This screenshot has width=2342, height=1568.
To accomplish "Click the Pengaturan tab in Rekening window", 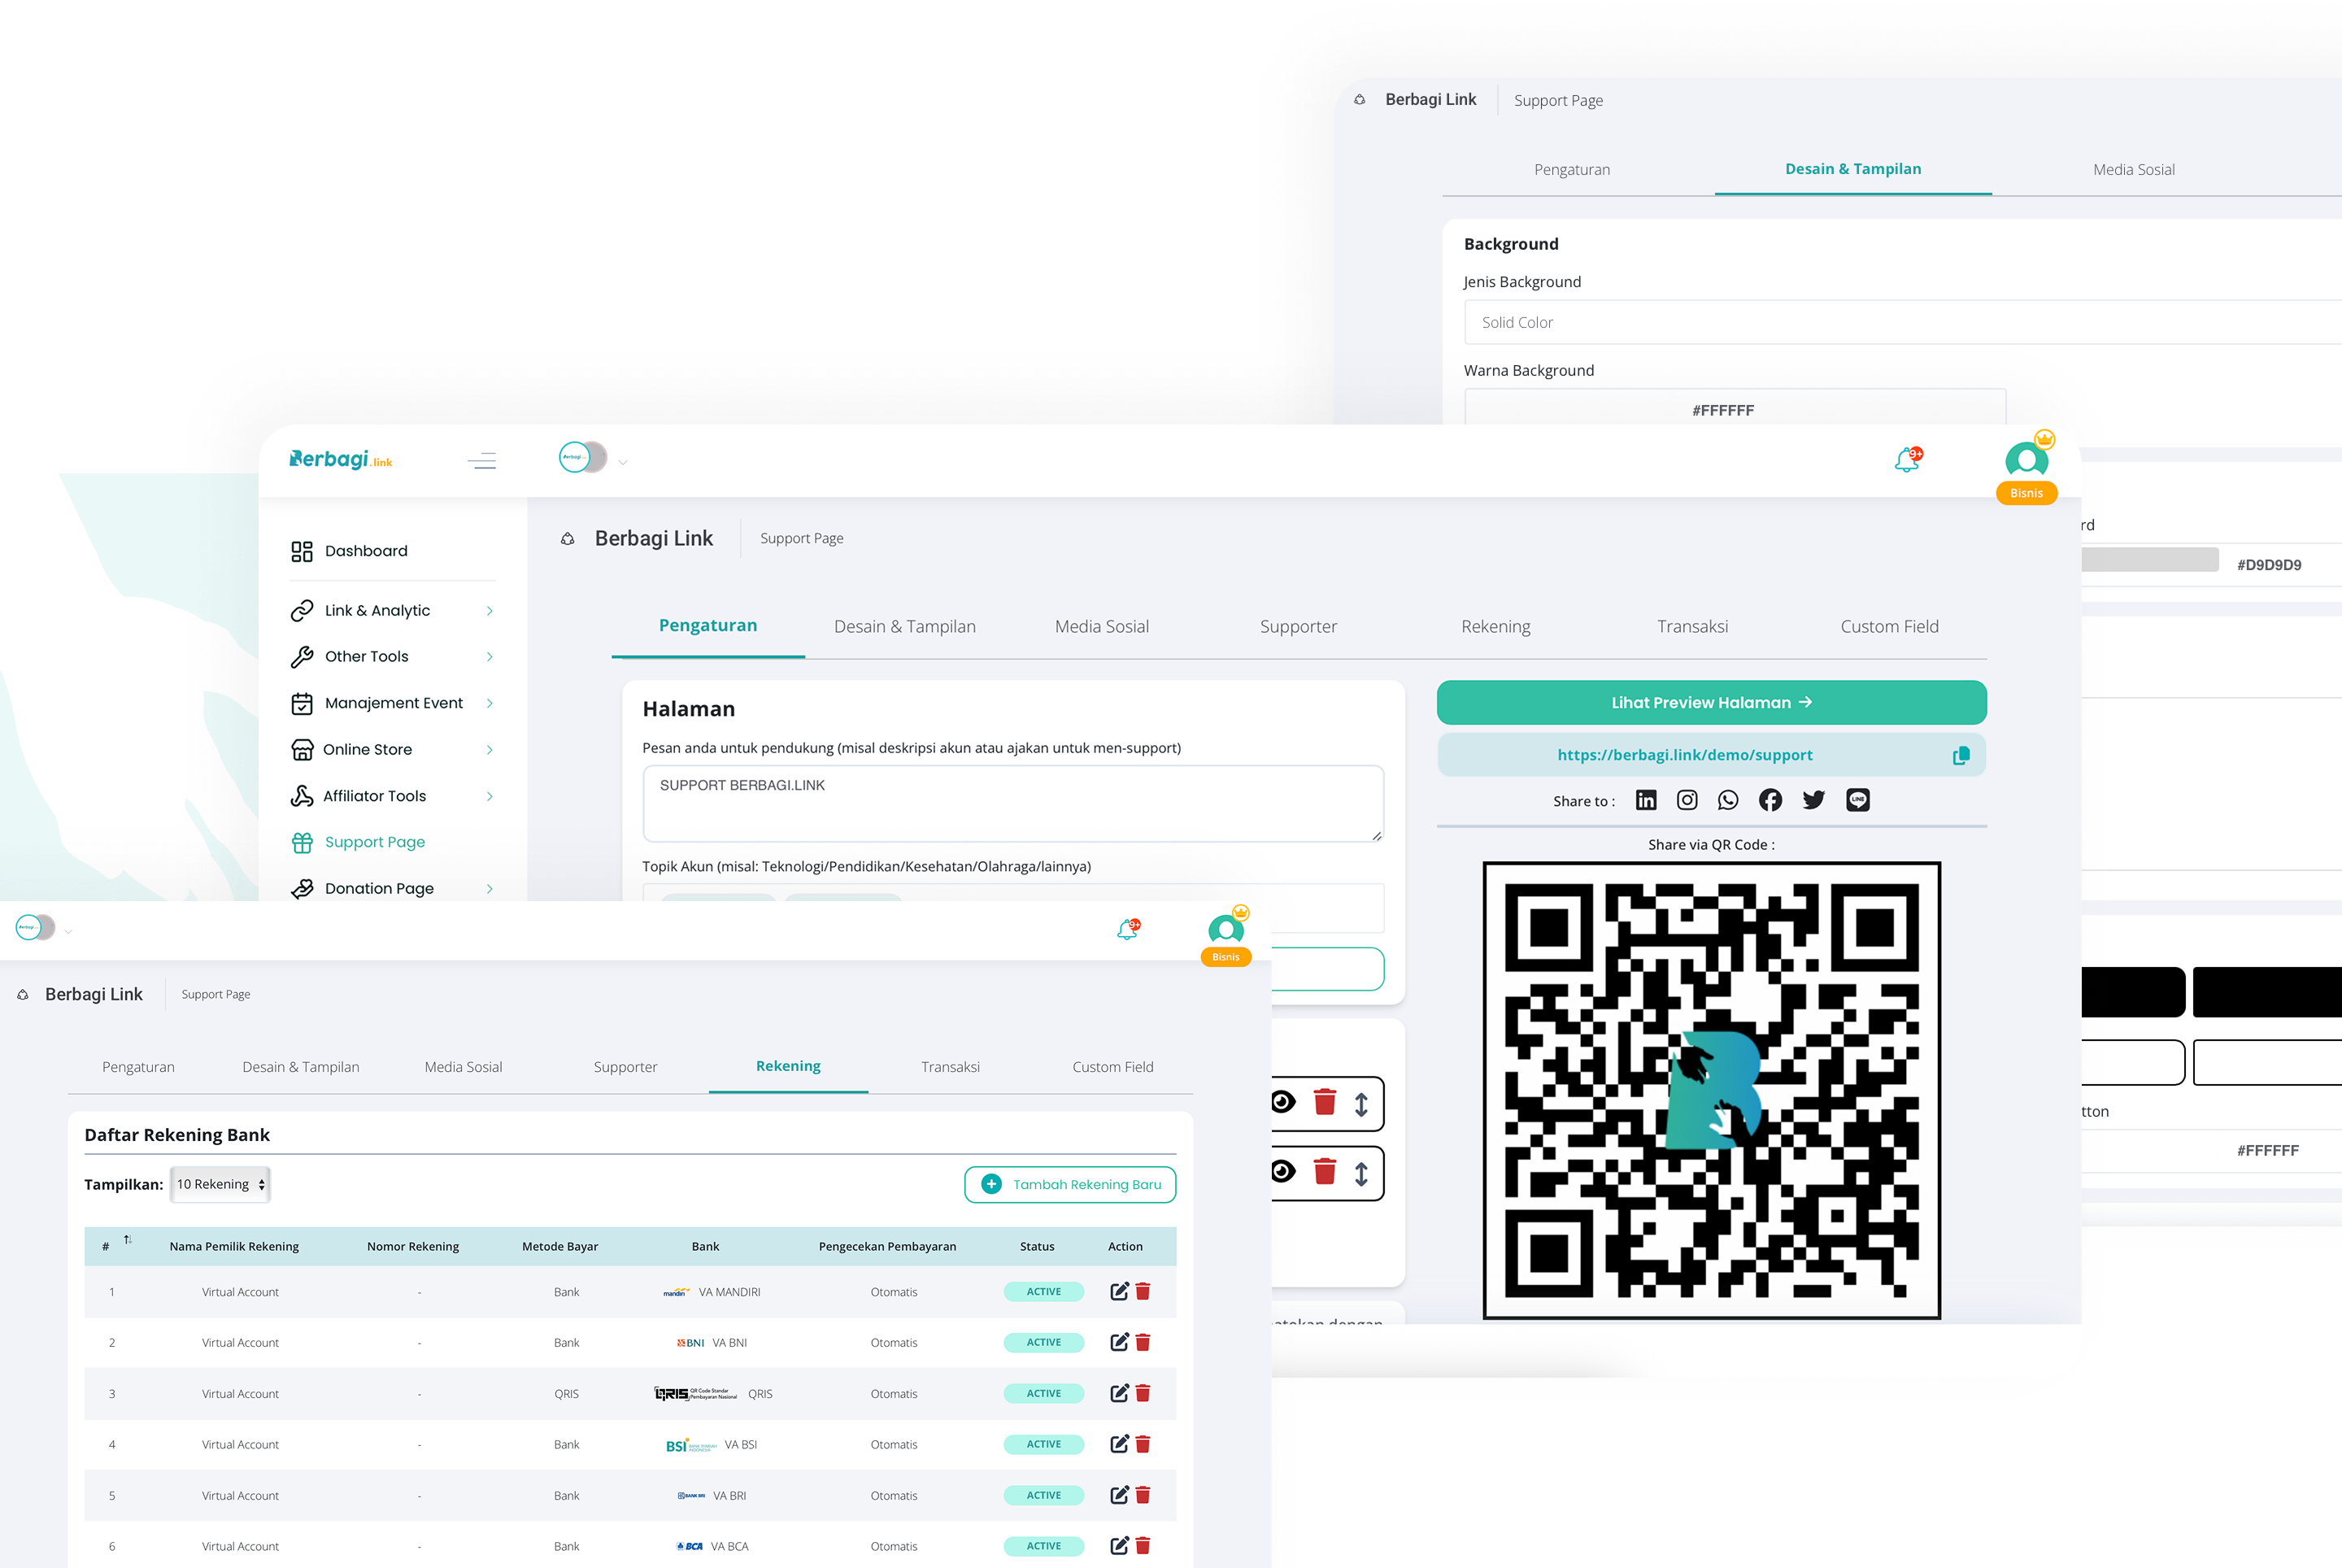I will (138, 1067).
